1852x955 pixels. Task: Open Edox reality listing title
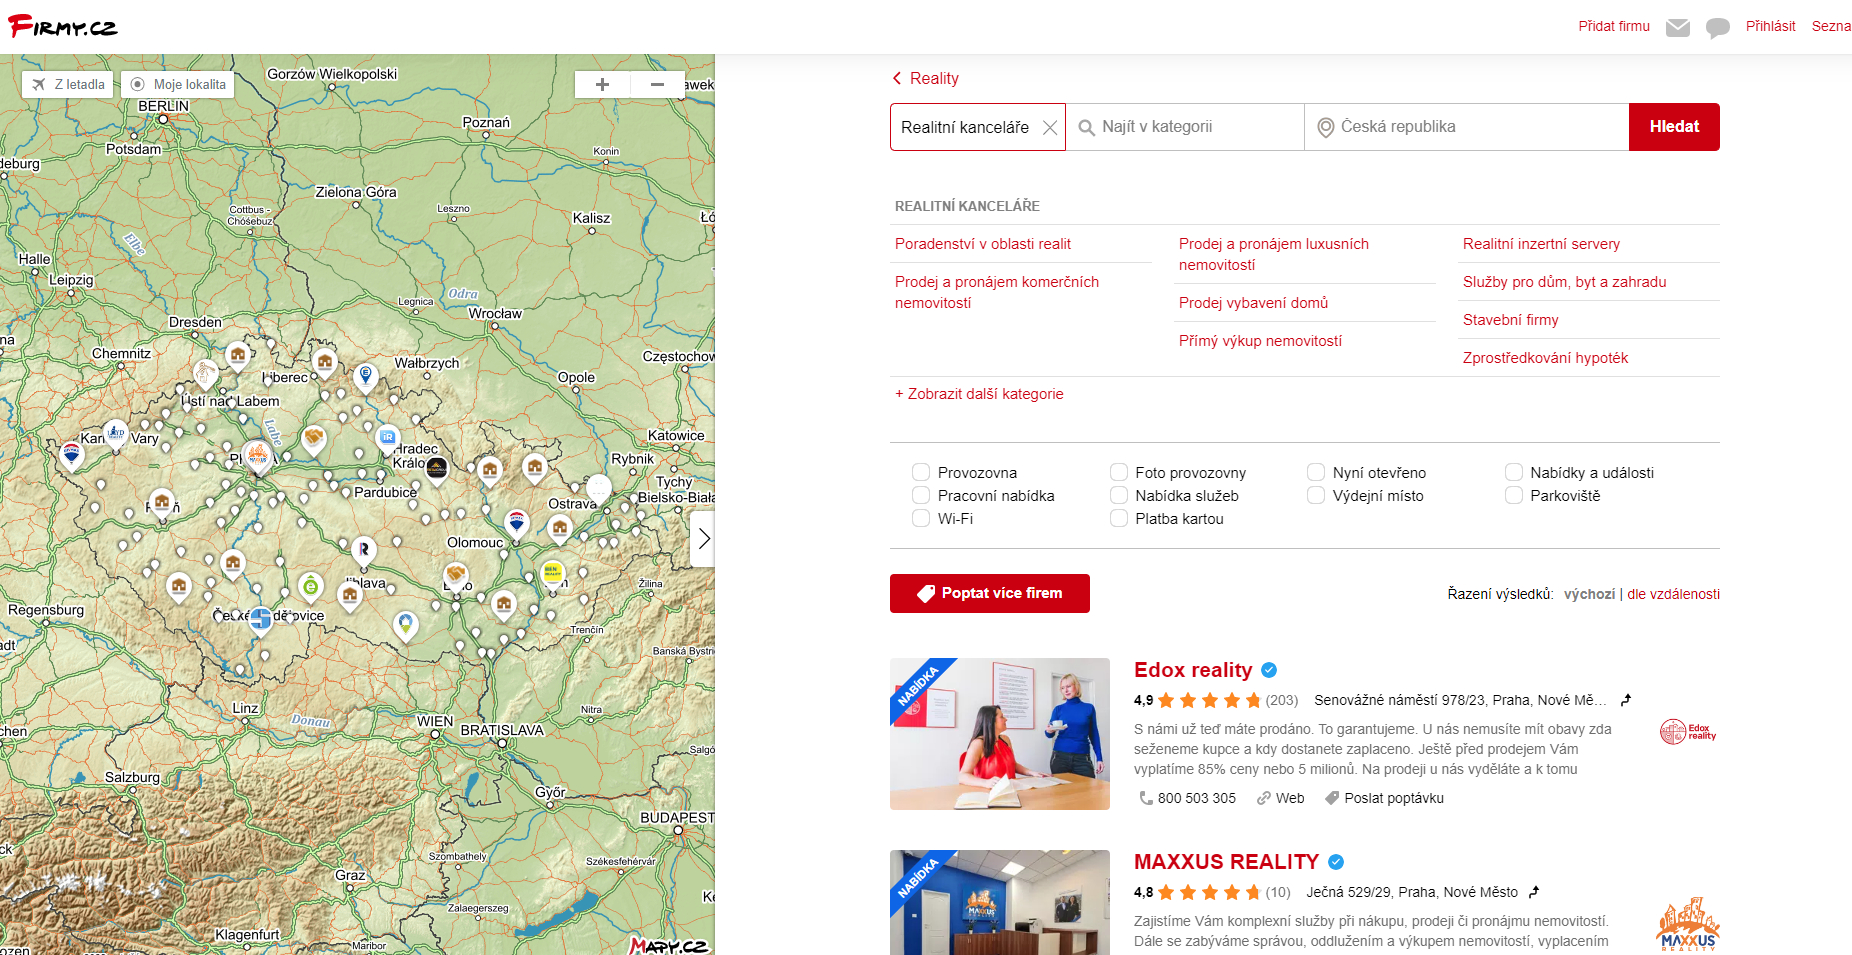click(x=1193, y=670)
